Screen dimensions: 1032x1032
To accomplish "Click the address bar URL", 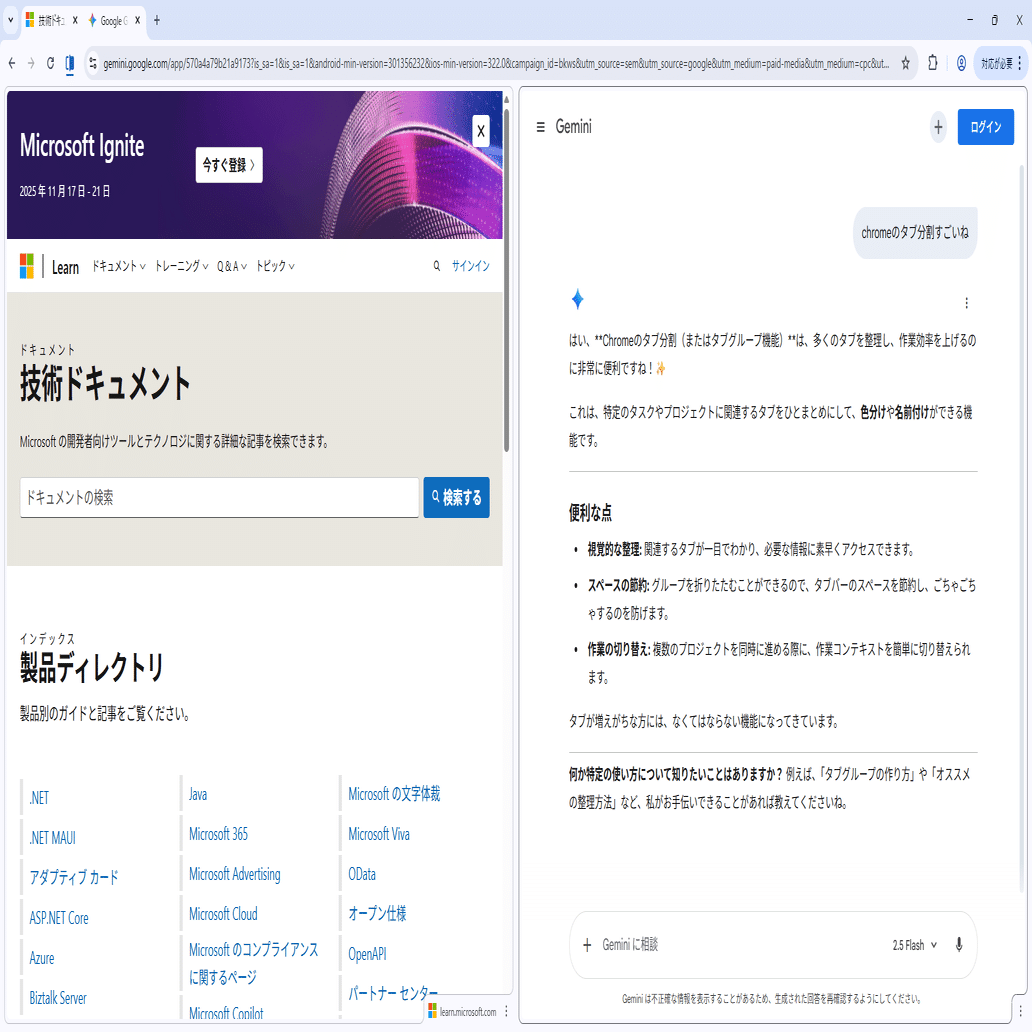I will (496, 64).
